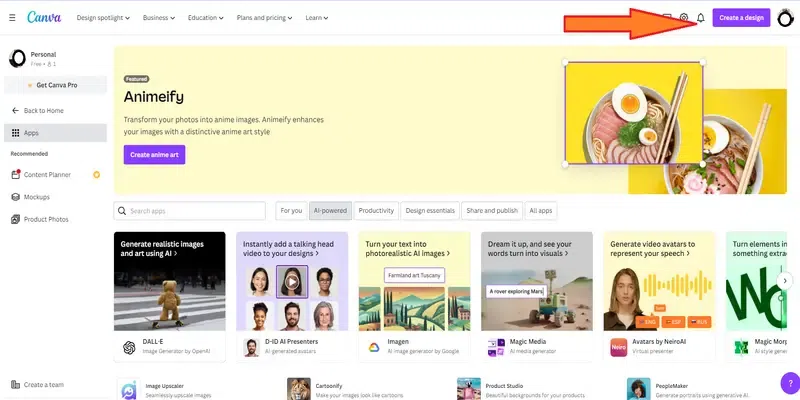The width and height of the screenshot is (800, 400).
Task: Expand the Plans and pricing menu
Action: (264, 18)
